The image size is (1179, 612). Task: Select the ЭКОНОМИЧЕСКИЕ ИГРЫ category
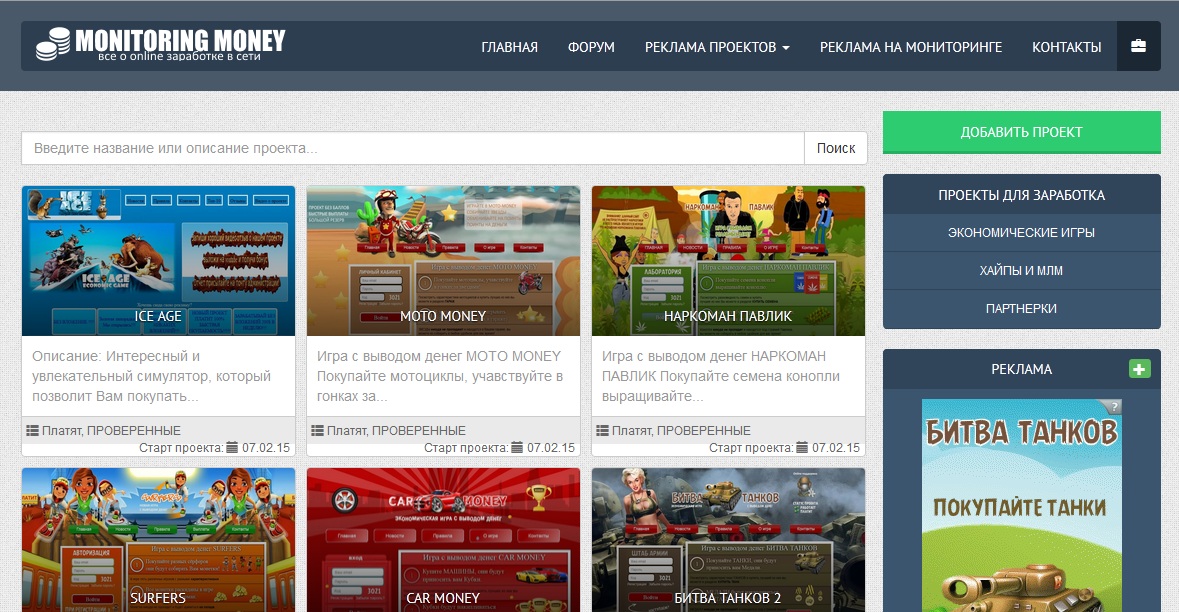[1021, 232]
